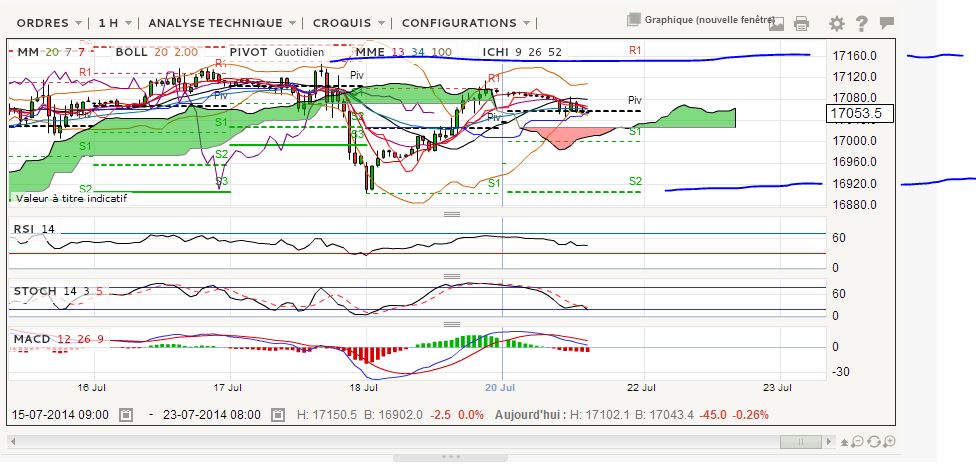Click the 'B: 17043.4' today's low value
The width and height of the screenshot is (976, 464).
click(664, 414)
